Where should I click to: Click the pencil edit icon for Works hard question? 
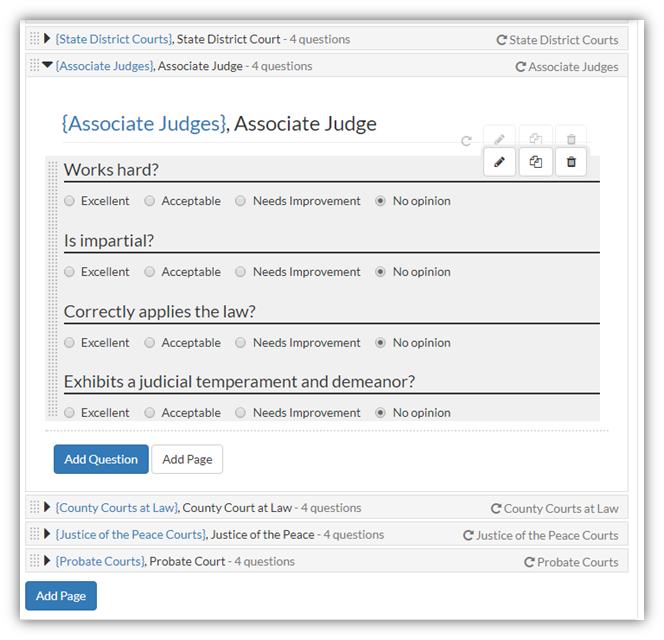tap(499, 162)
